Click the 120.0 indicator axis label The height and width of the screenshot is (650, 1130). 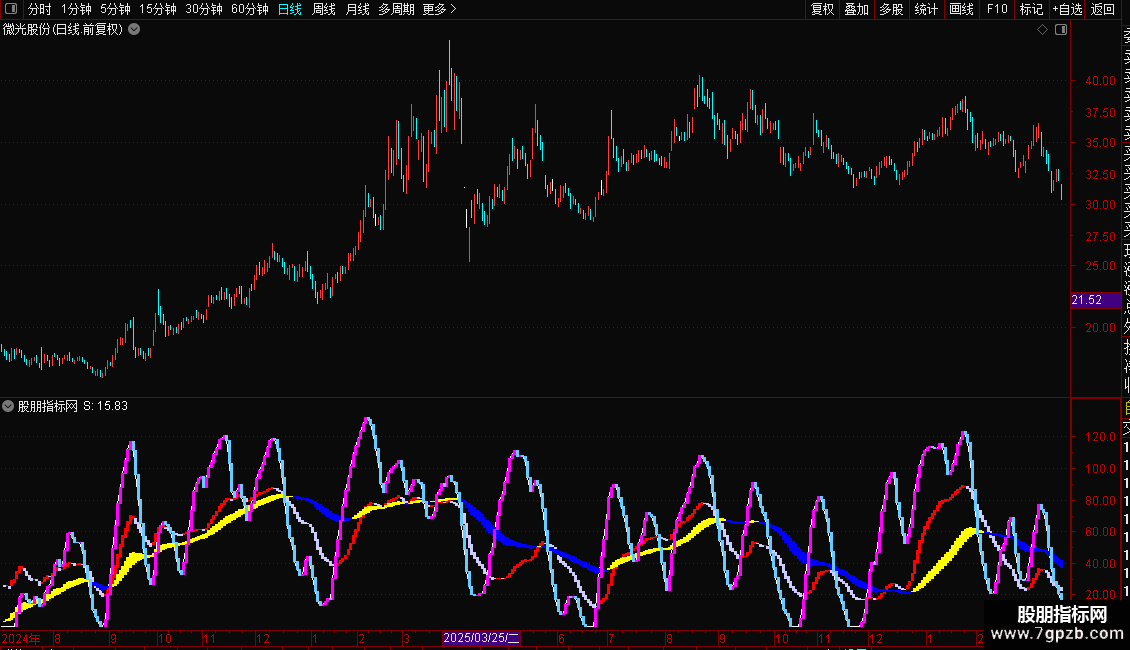[x=1100, y=437]
